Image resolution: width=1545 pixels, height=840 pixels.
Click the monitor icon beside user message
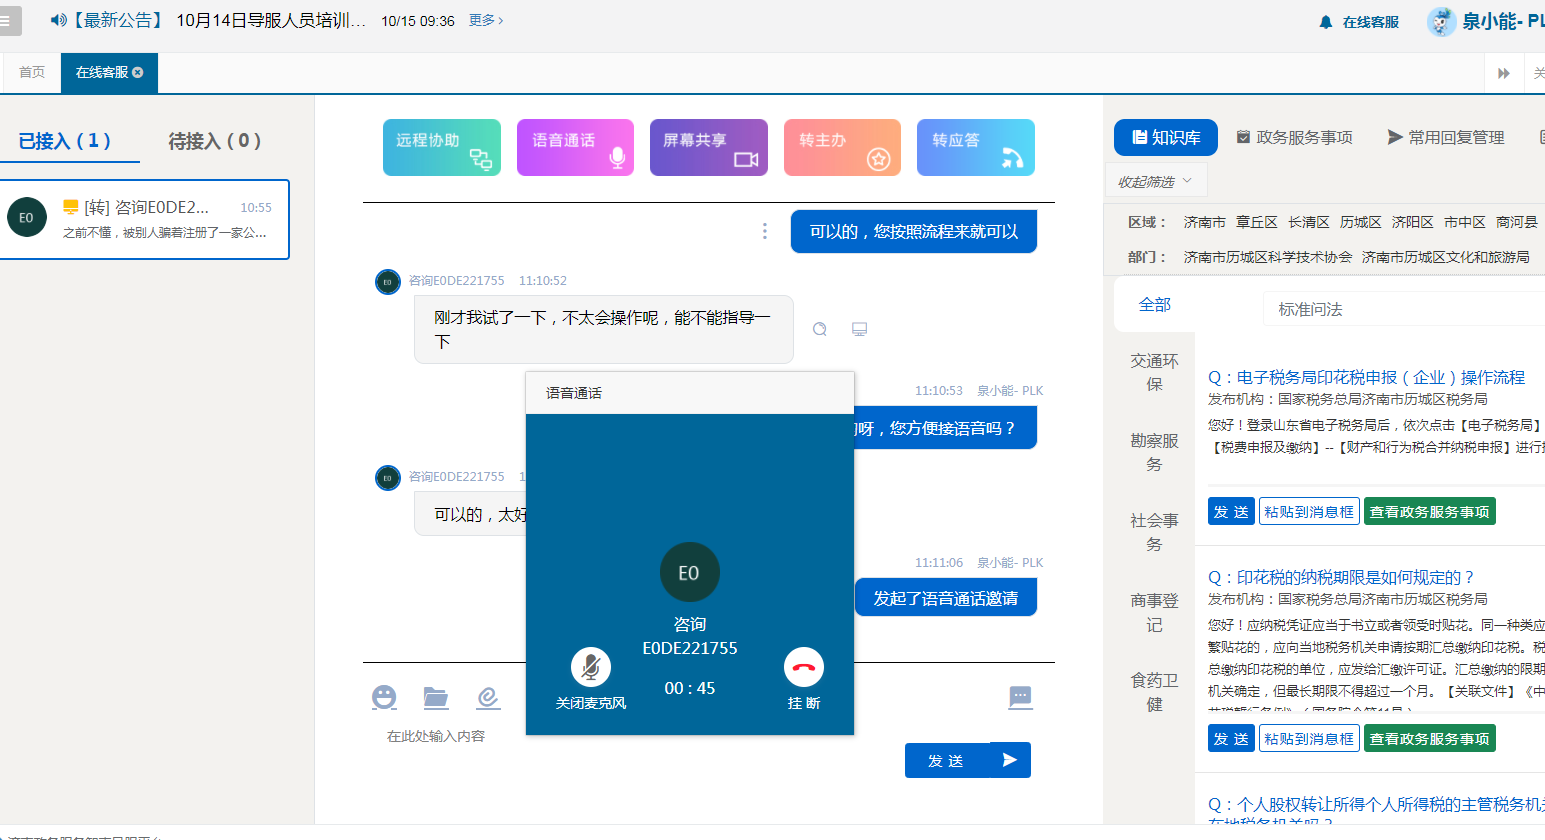[x=859, y=329]
